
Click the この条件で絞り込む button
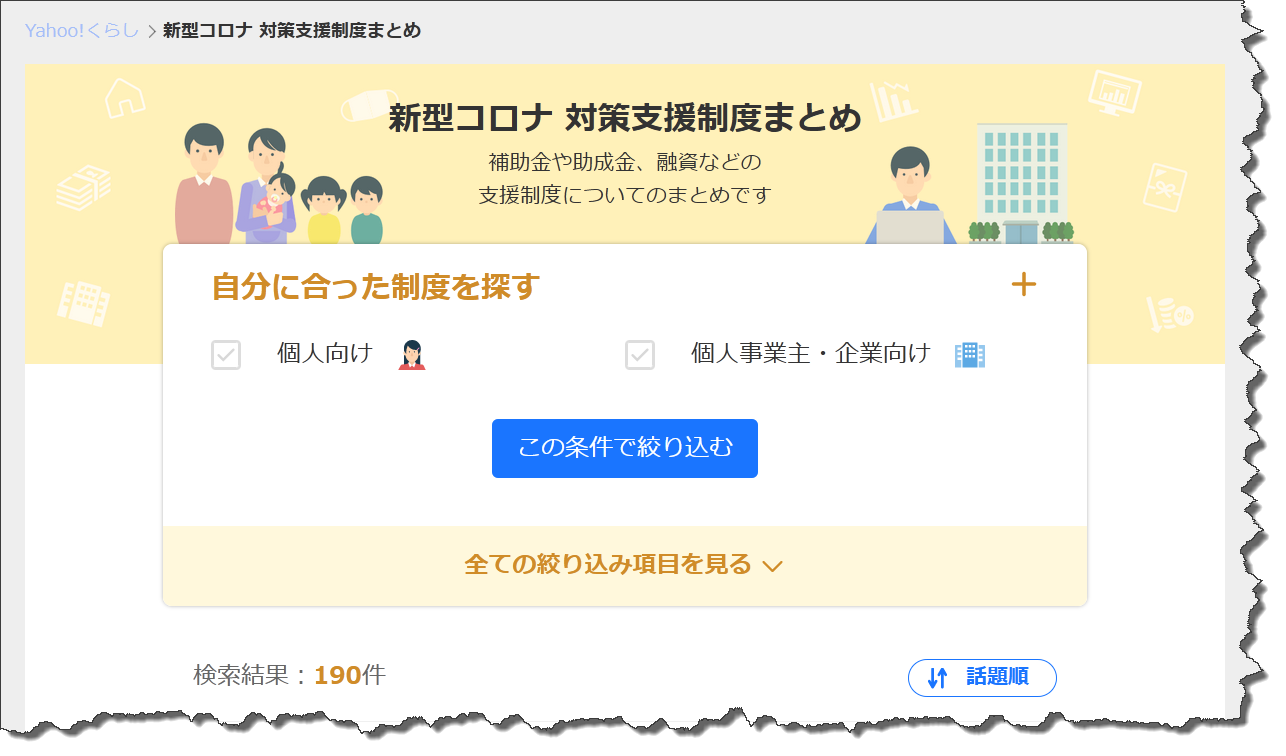pos(625,448)
